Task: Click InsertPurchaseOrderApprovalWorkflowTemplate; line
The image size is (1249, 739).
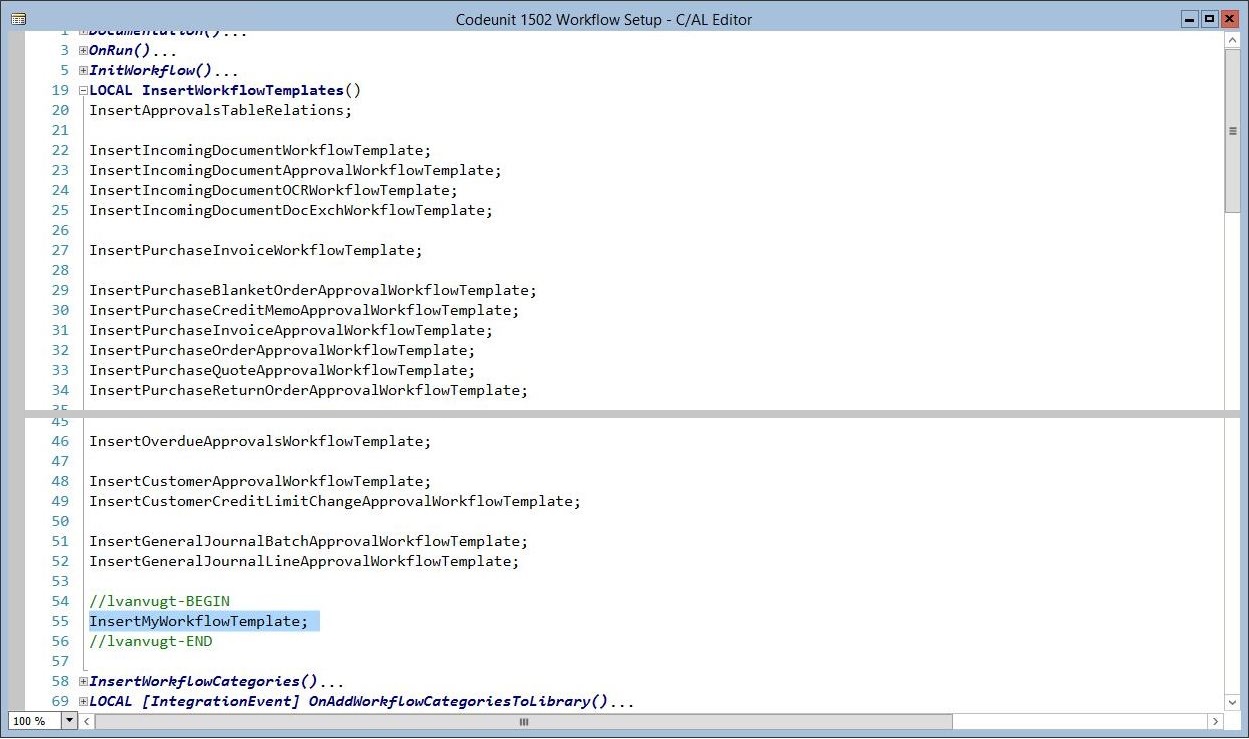Action: tap(282, 350)
